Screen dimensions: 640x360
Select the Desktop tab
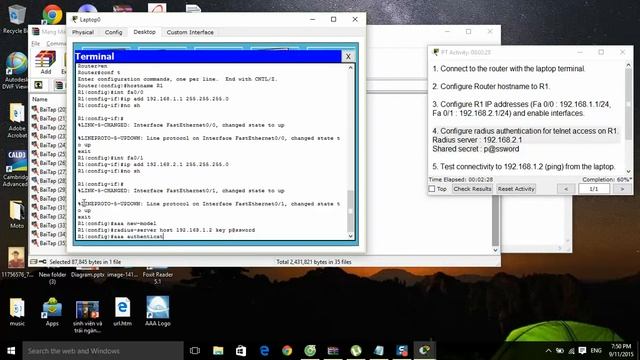point(144,32)
